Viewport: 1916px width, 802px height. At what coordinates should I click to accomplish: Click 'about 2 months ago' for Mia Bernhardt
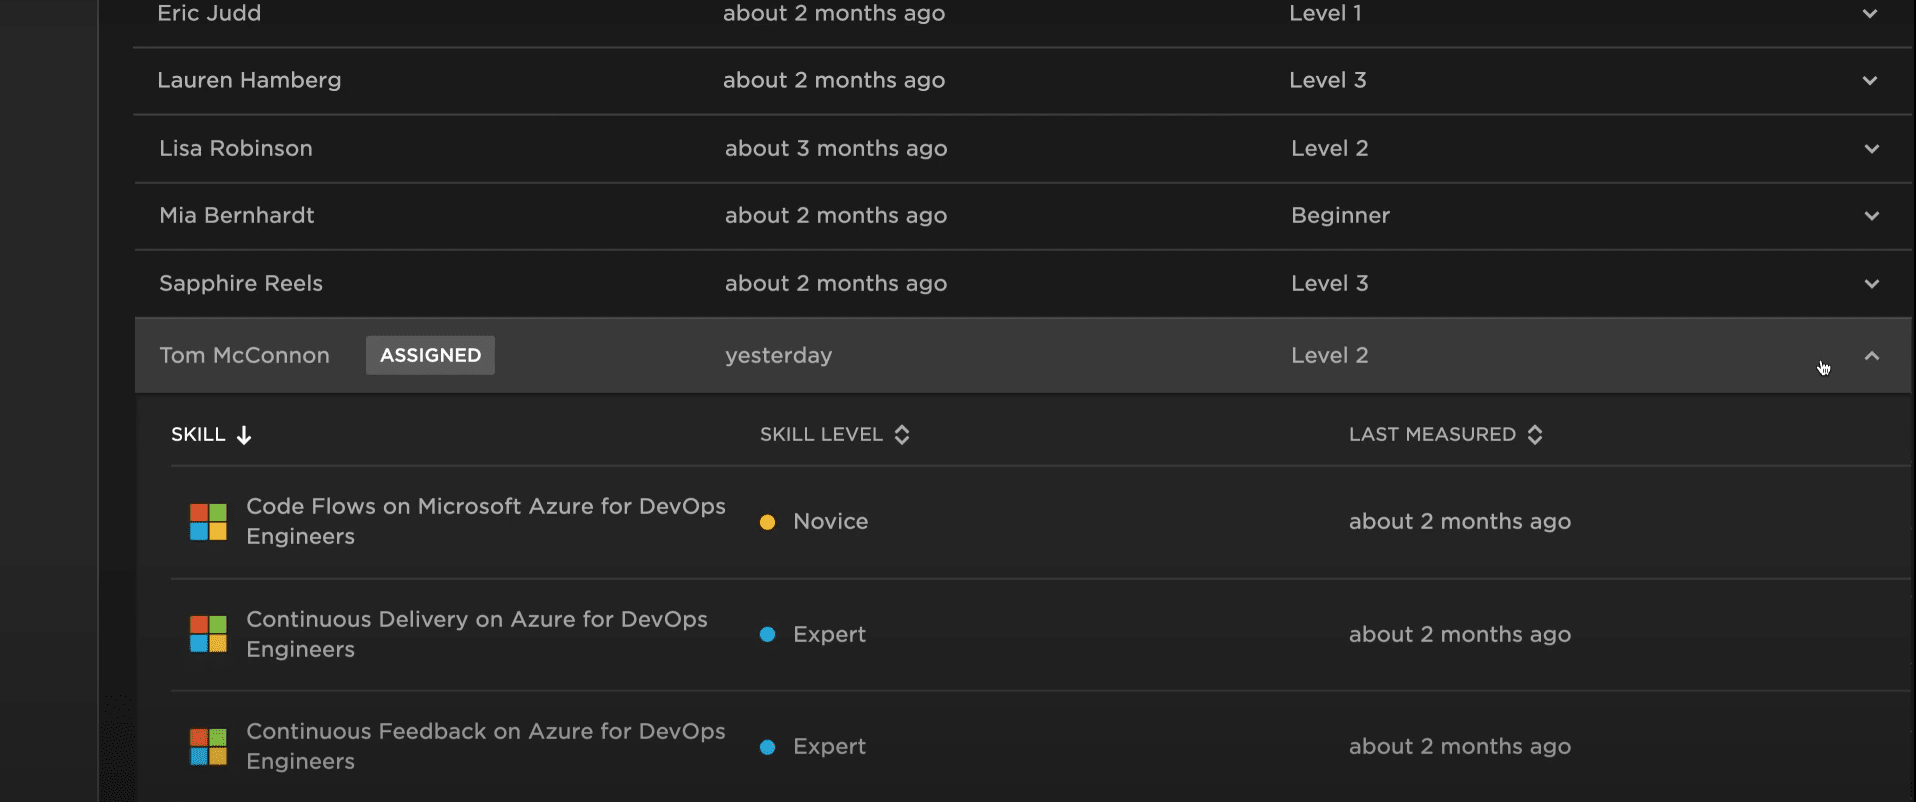836,215
